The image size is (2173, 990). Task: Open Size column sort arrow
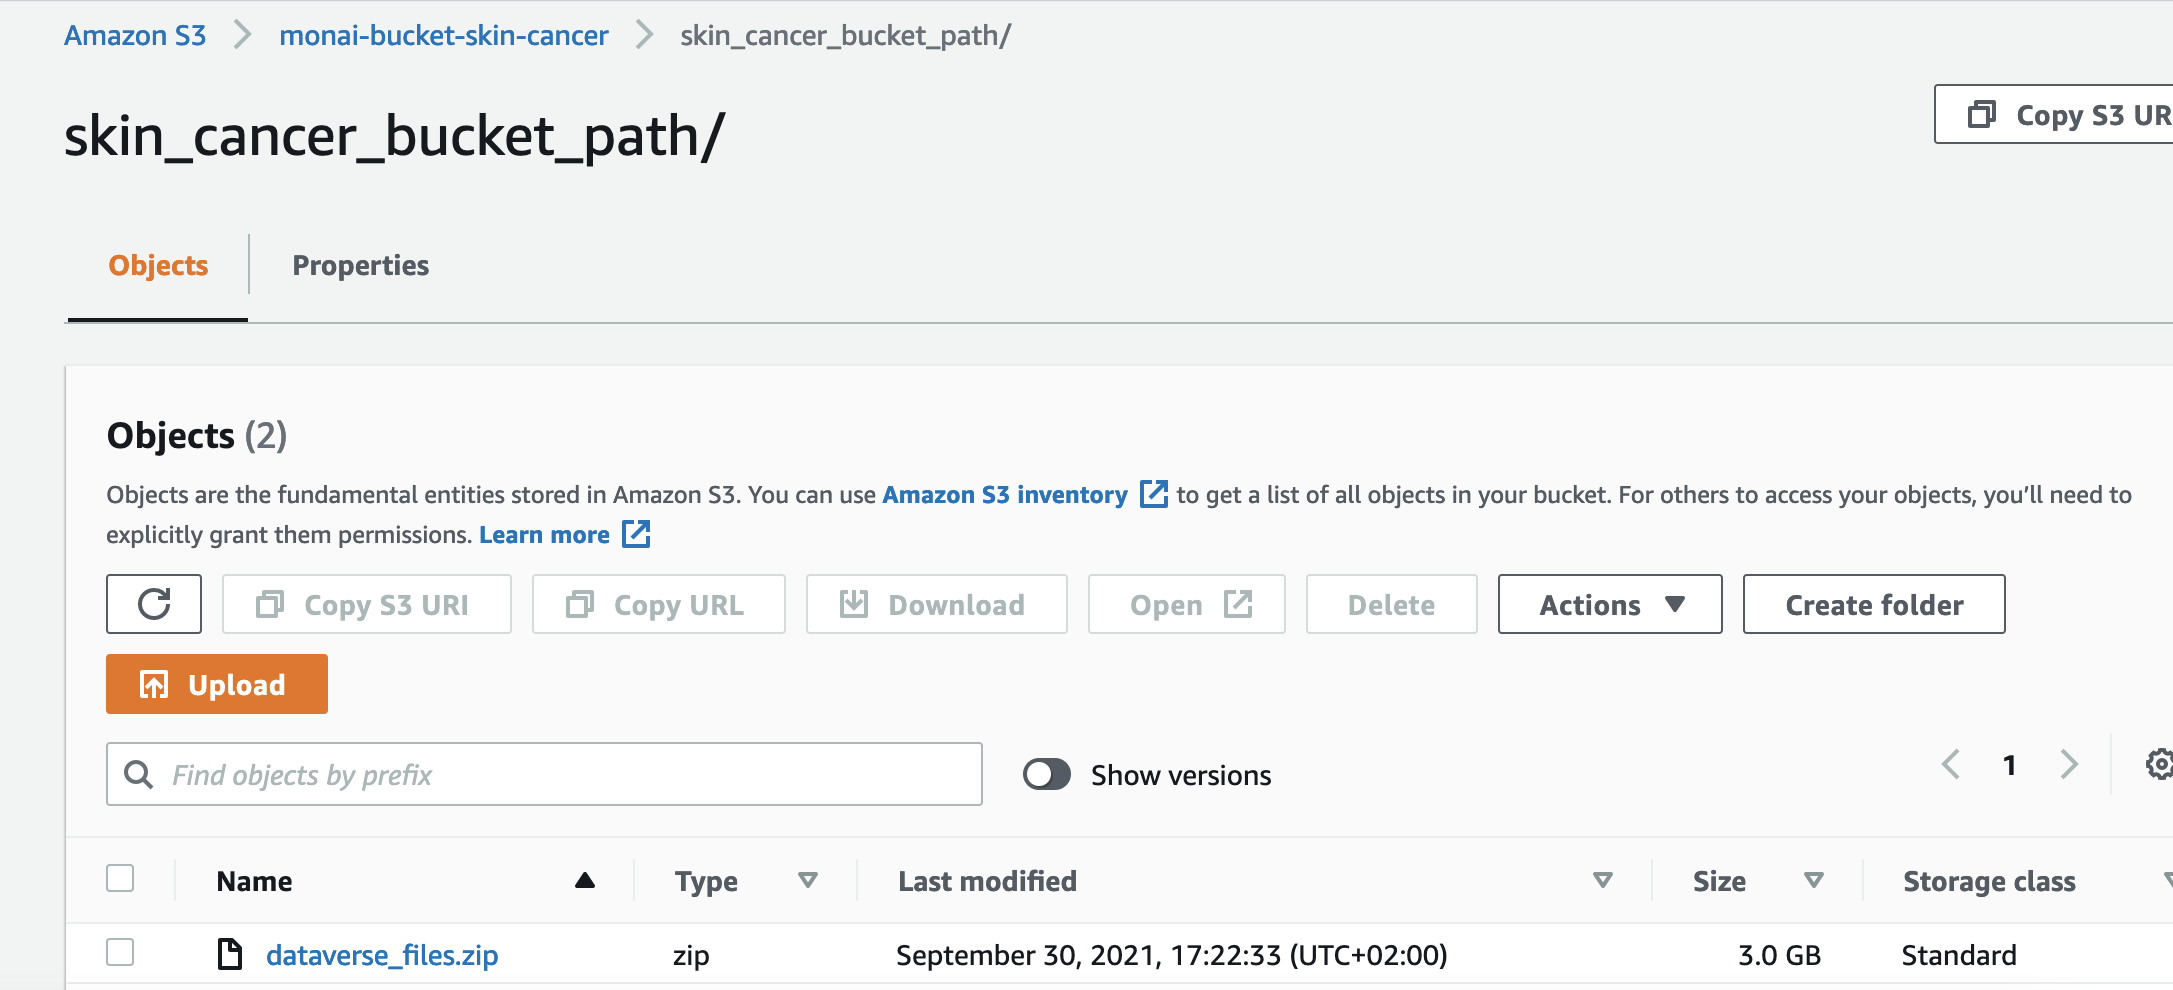[1814, 880]
